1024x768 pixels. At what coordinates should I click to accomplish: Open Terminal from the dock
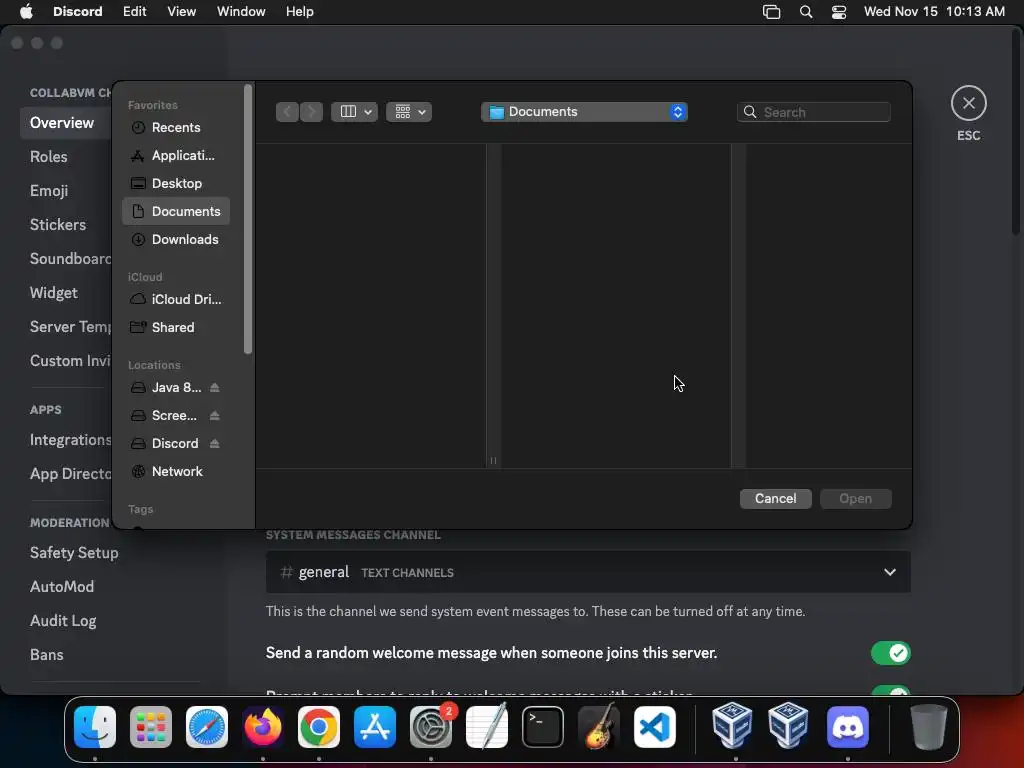pos(543,727)
